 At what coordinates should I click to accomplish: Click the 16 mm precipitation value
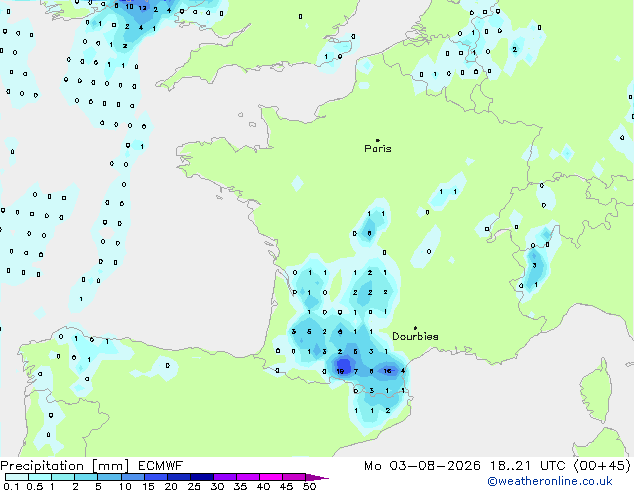pos(387,371)
